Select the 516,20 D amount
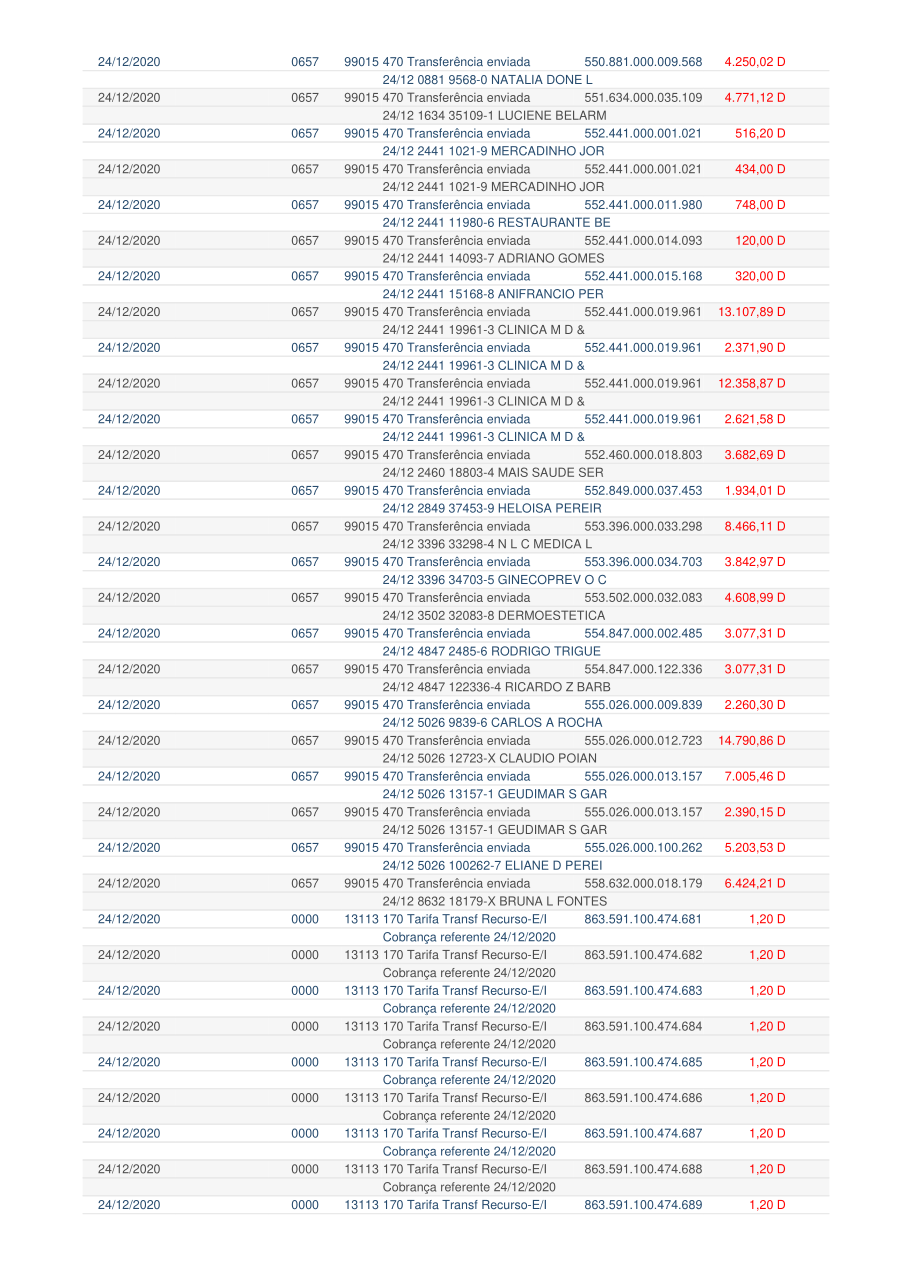900x1273 pixels. 760,133
